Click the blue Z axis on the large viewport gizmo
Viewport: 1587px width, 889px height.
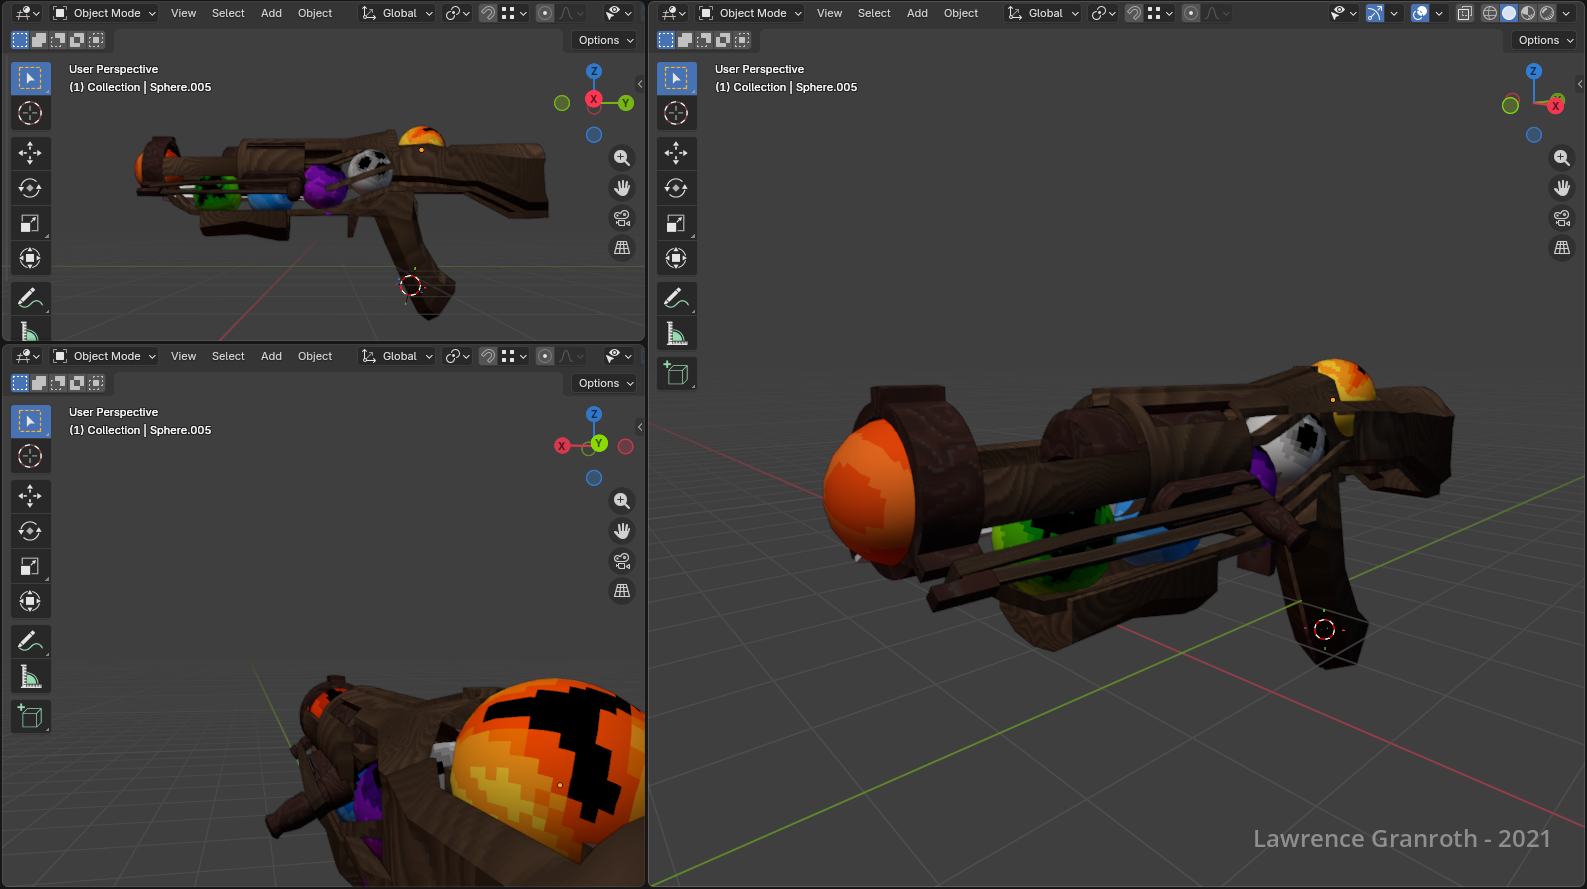coord(1533,71)
